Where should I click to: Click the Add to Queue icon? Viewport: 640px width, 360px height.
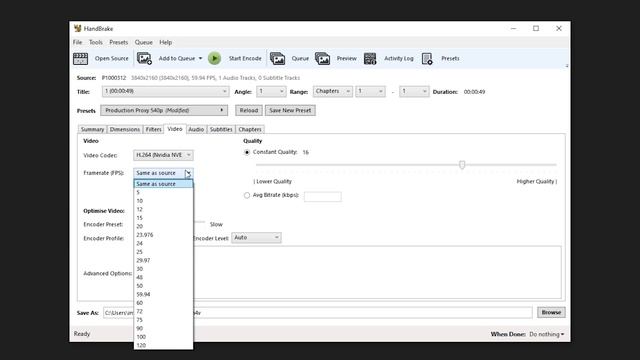pyautogui.click(x=144, y=58)
